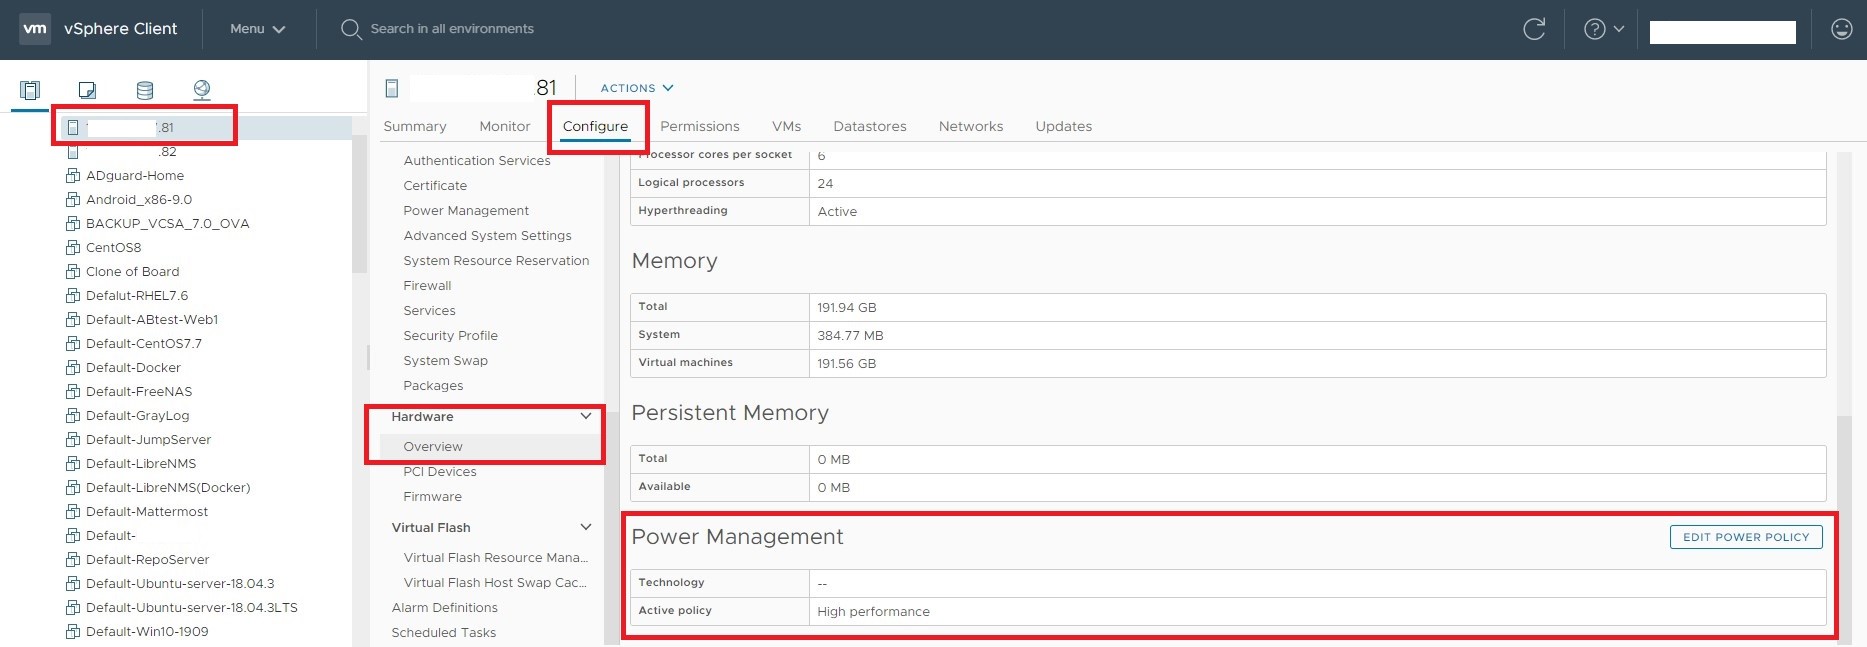Select Overview under Hardware
The height and width of the screenshot is (647, 1867).
pos(433,446)
